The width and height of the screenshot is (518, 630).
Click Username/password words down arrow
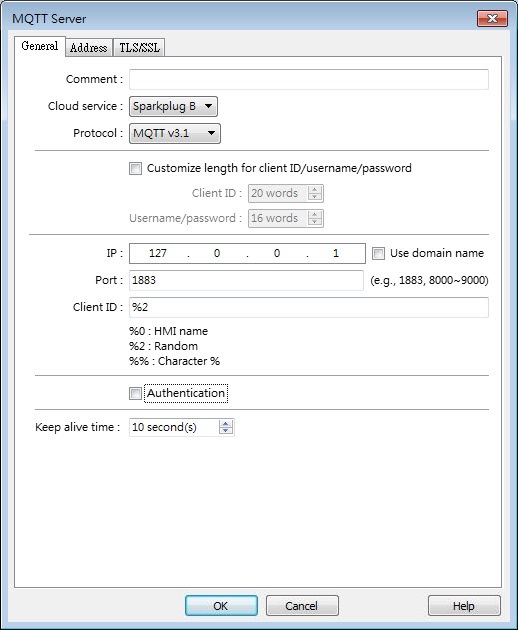click(315, 222)
